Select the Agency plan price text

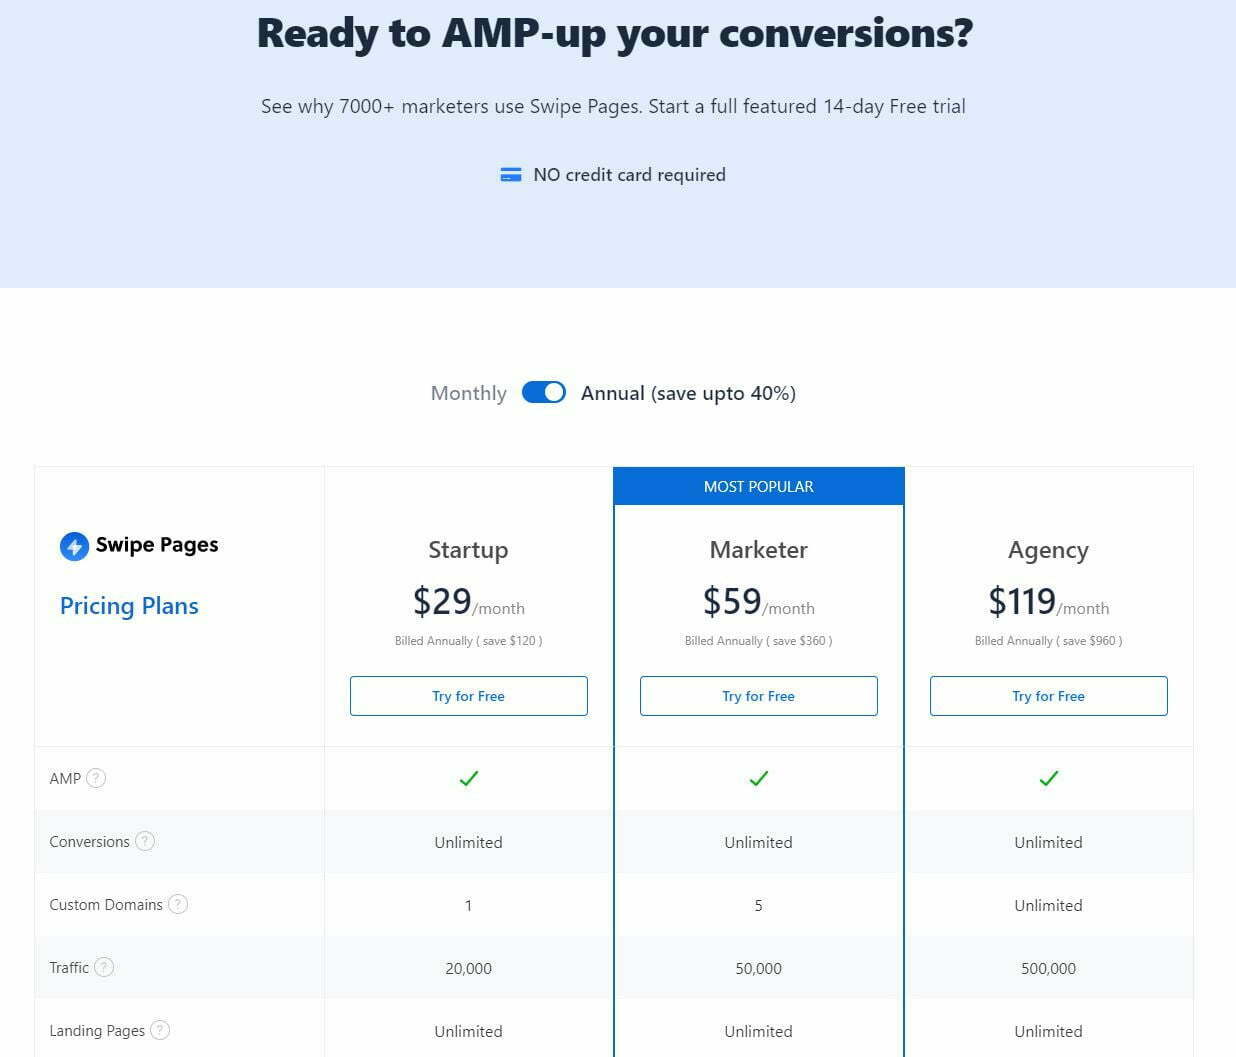[x=1047, y=599]
